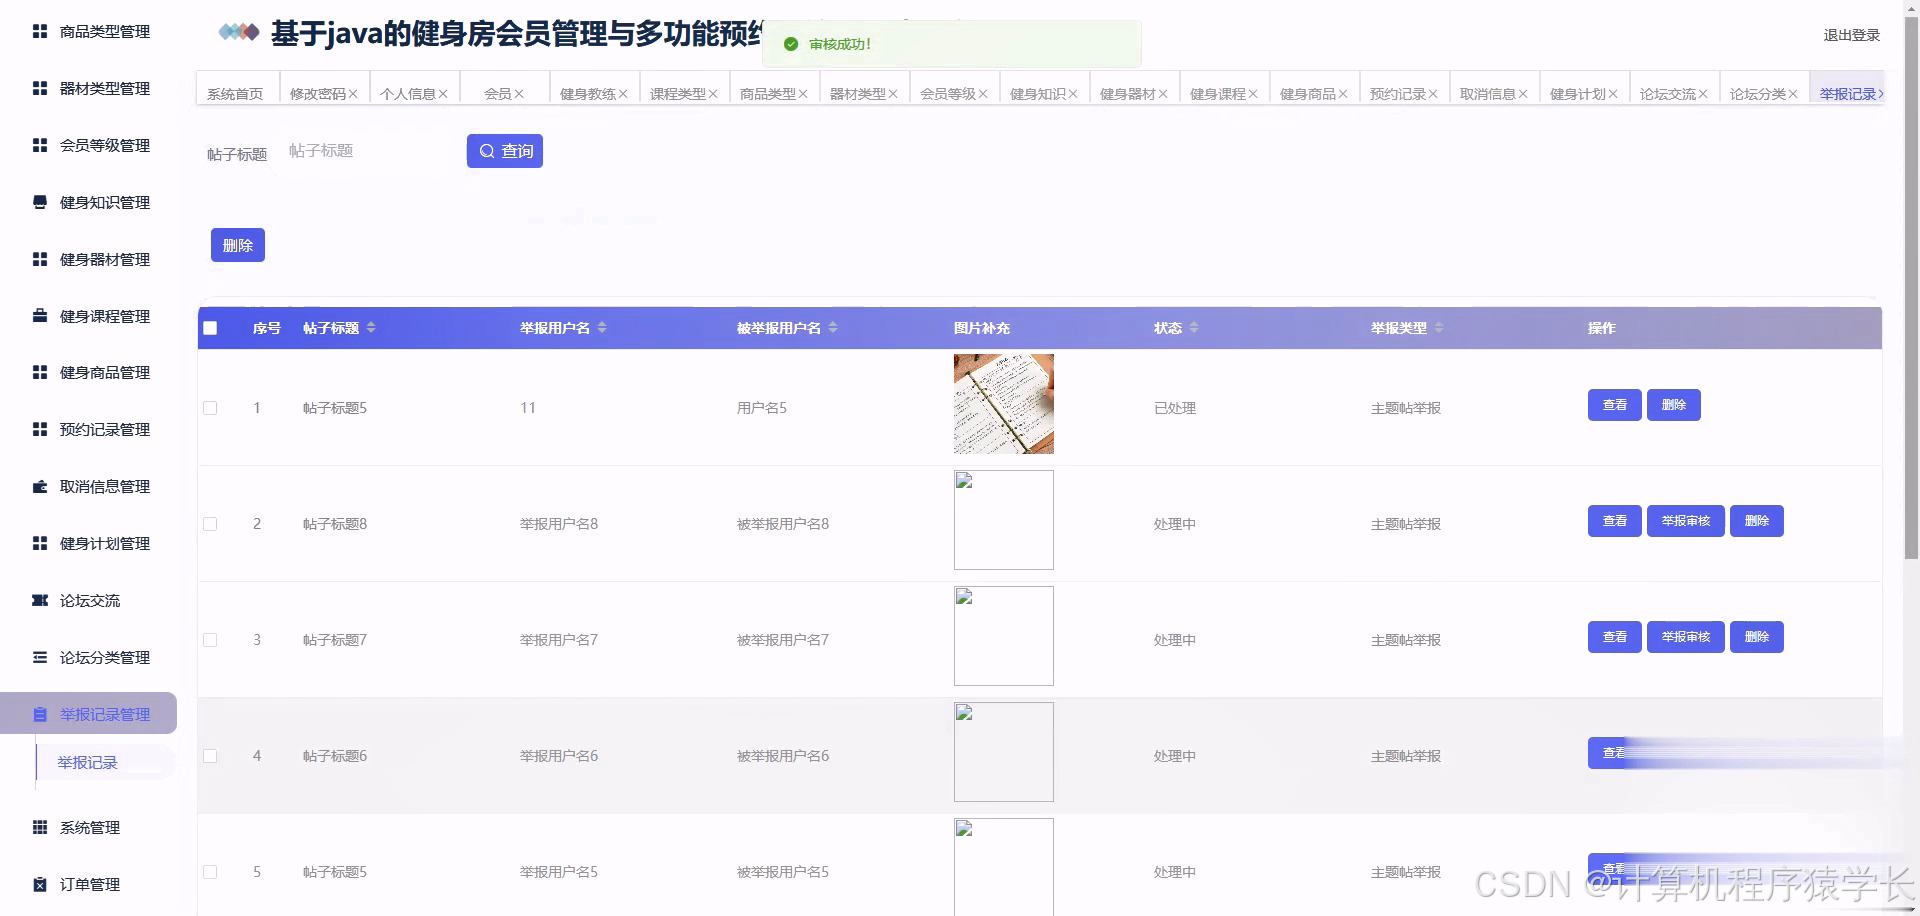Open 订单管理 via its sidebar icon
This screenshot has height=916, width=1920.
[41, 885]
